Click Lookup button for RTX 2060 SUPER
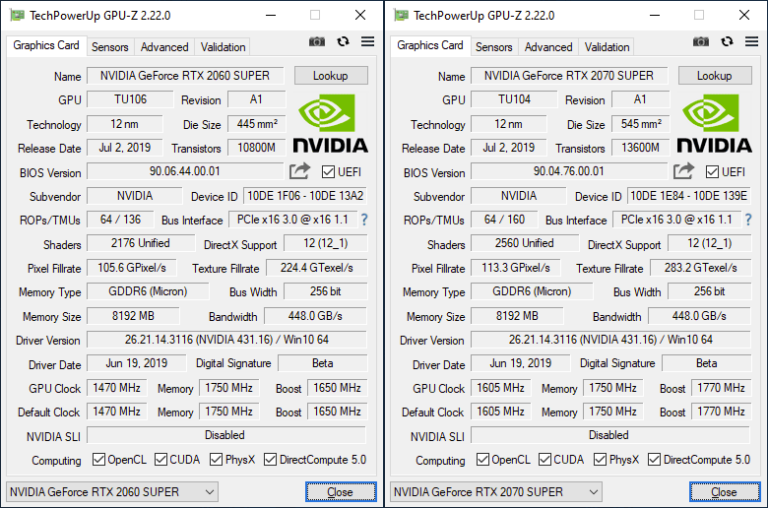Screen dimensions: 768x508 (331, 76)
